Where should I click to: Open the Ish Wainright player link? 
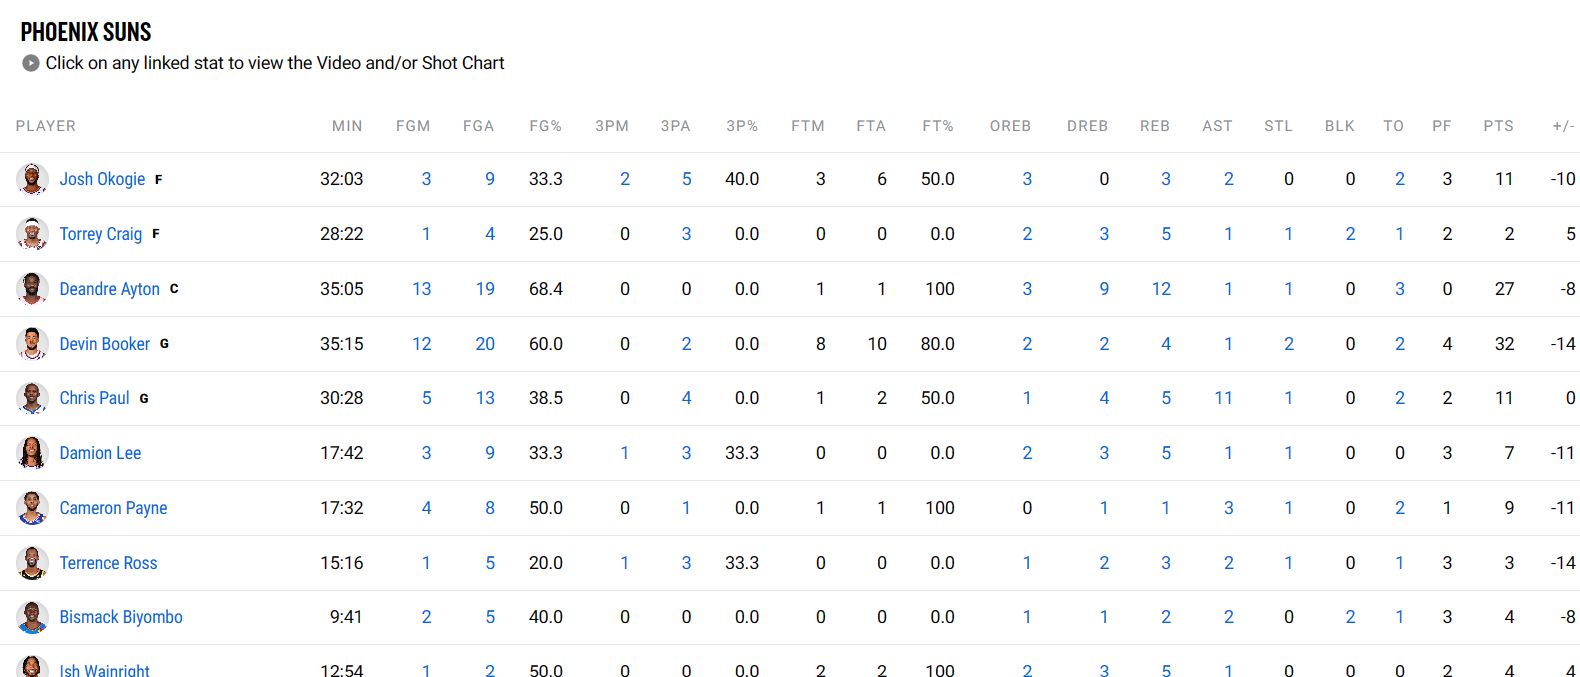point(104,669)
